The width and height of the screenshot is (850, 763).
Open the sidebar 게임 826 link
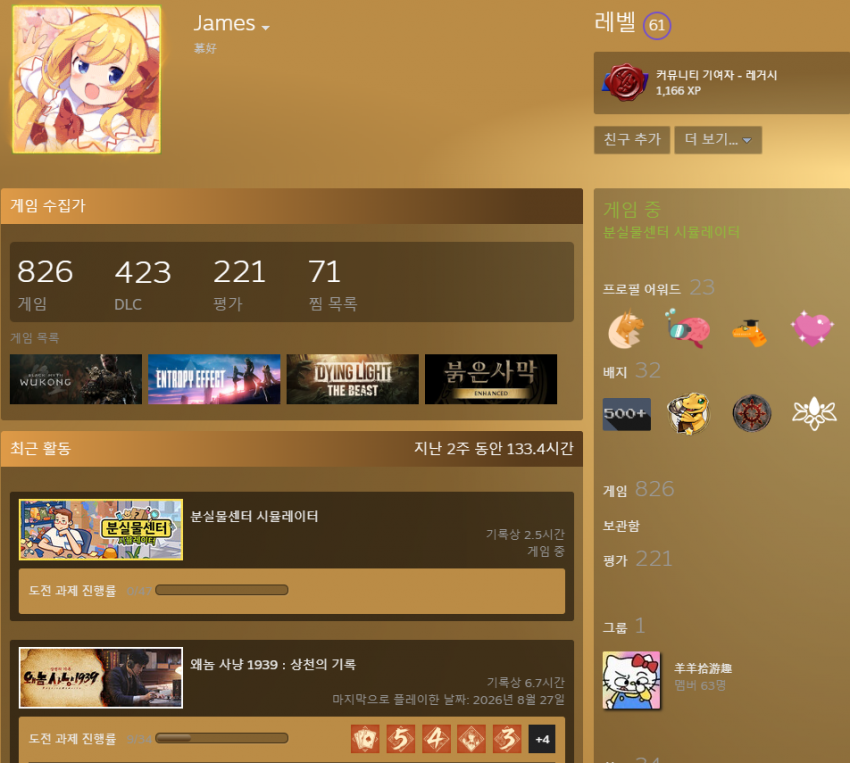pyautogui.click(x=639, y=489)
